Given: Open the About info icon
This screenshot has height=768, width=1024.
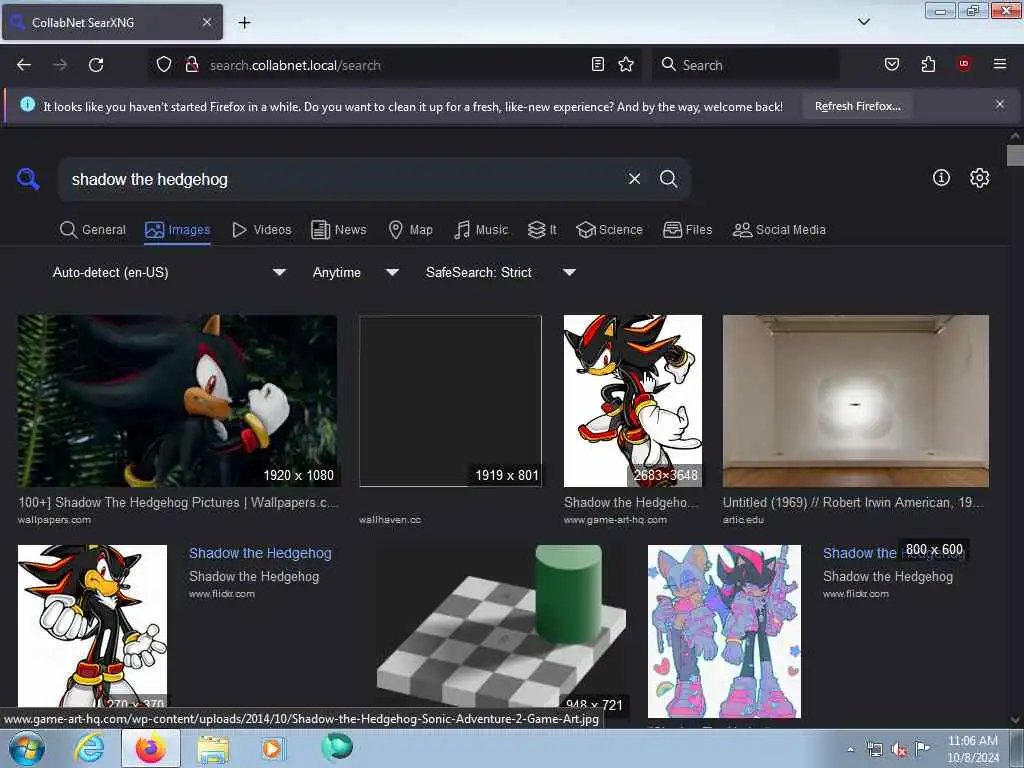Looking at the screenshot, I should (x=941, y=178).
